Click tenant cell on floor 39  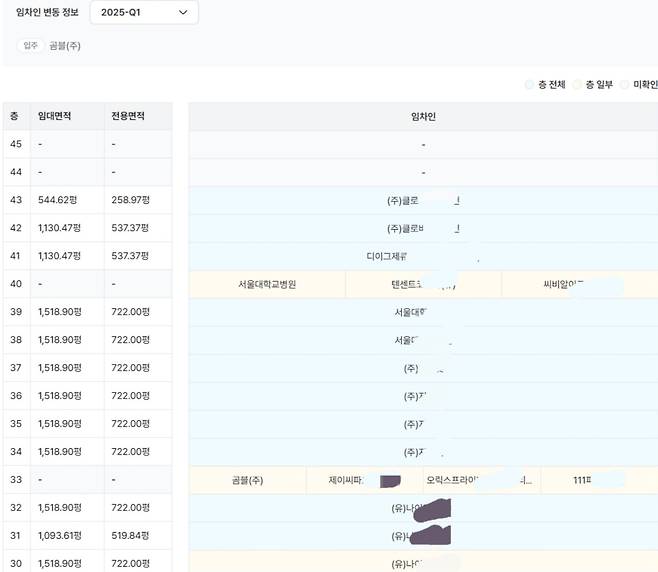tap(423, 312)
